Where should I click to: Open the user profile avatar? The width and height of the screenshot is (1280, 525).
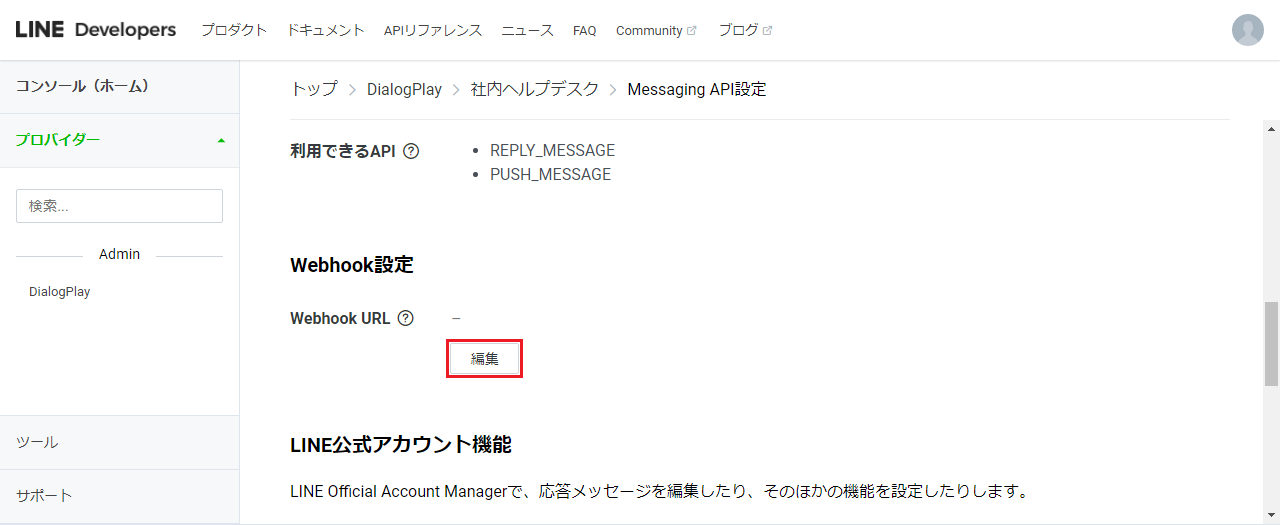point(1248,30)
